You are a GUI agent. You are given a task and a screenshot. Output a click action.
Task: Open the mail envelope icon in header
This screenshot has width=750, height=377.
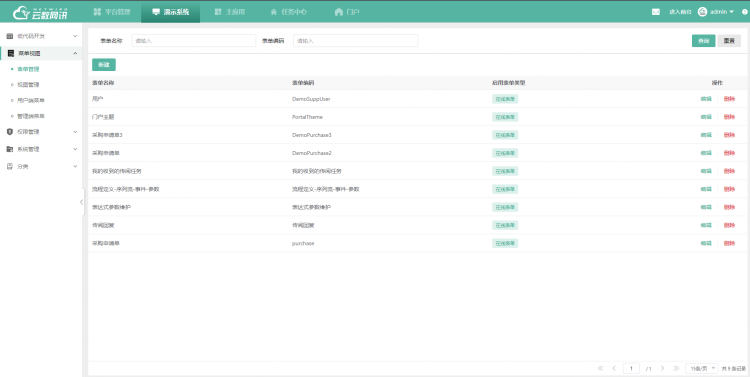click(656, 12)
